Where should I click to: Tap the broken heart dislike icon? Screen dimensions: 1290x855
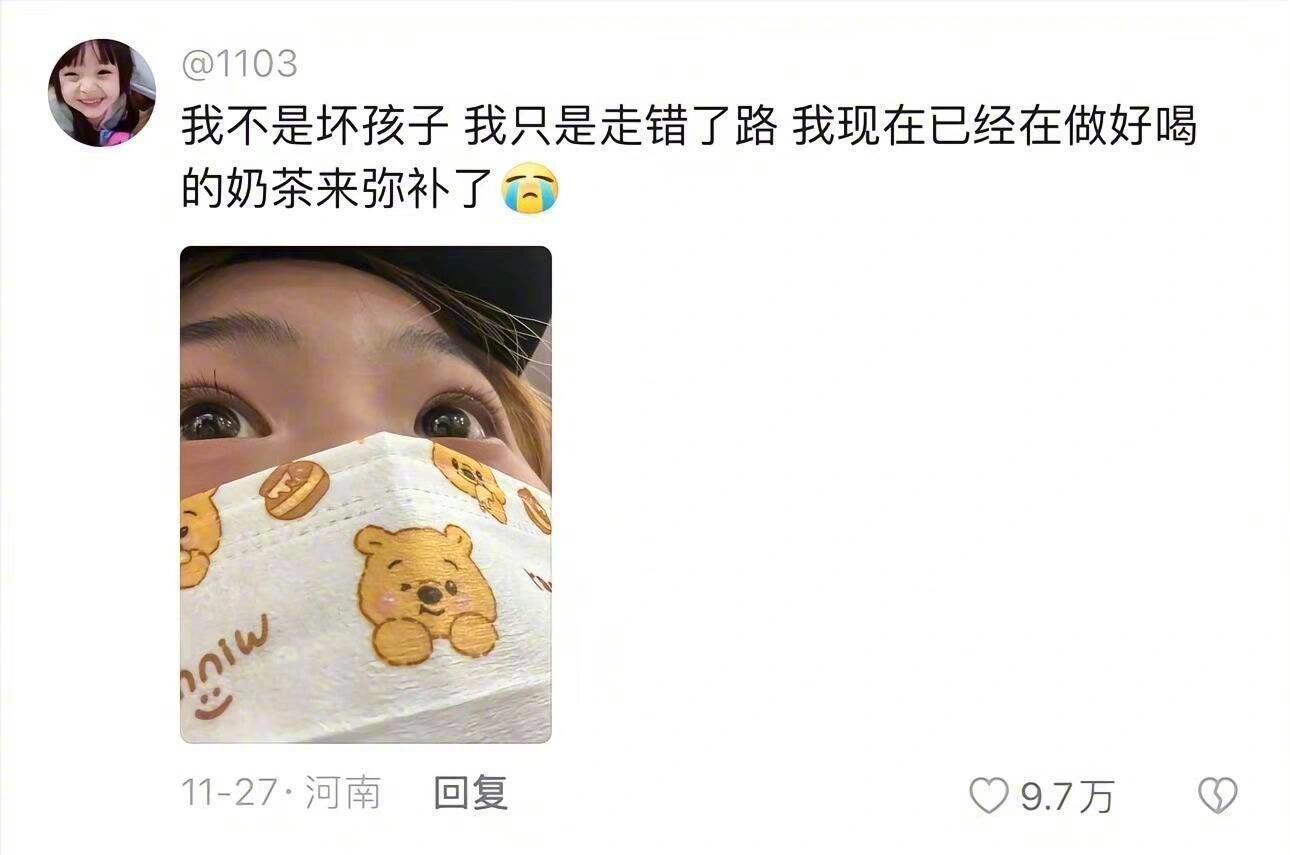coord(1217,796)
